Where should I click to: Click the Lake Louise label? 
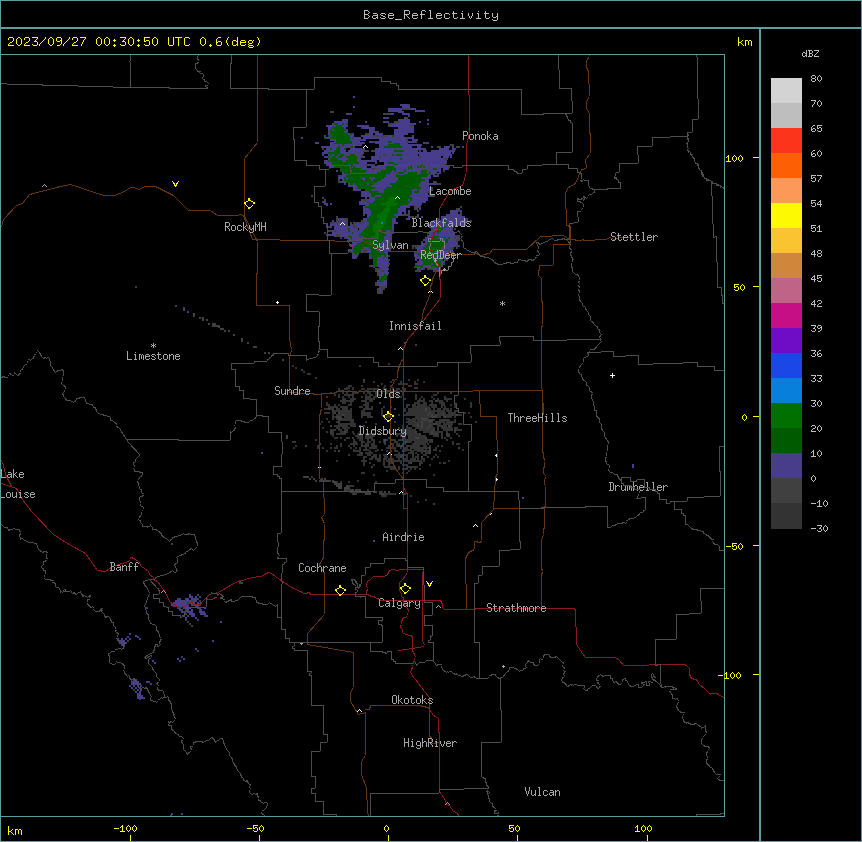point(18,484)
